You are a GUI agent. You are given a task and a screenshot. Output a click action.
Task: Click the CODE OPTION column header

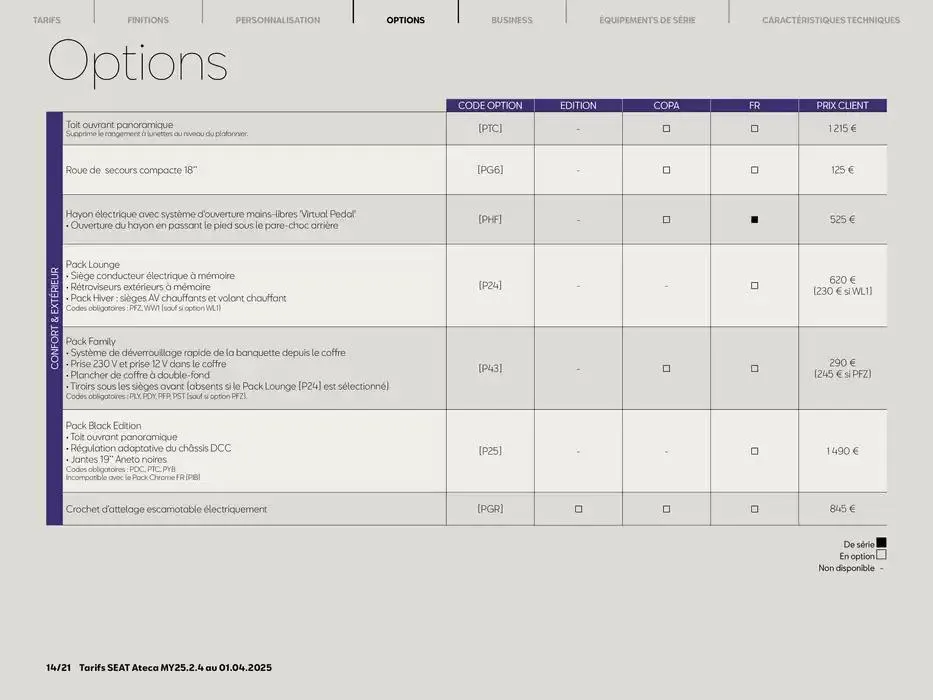point(490,105)
